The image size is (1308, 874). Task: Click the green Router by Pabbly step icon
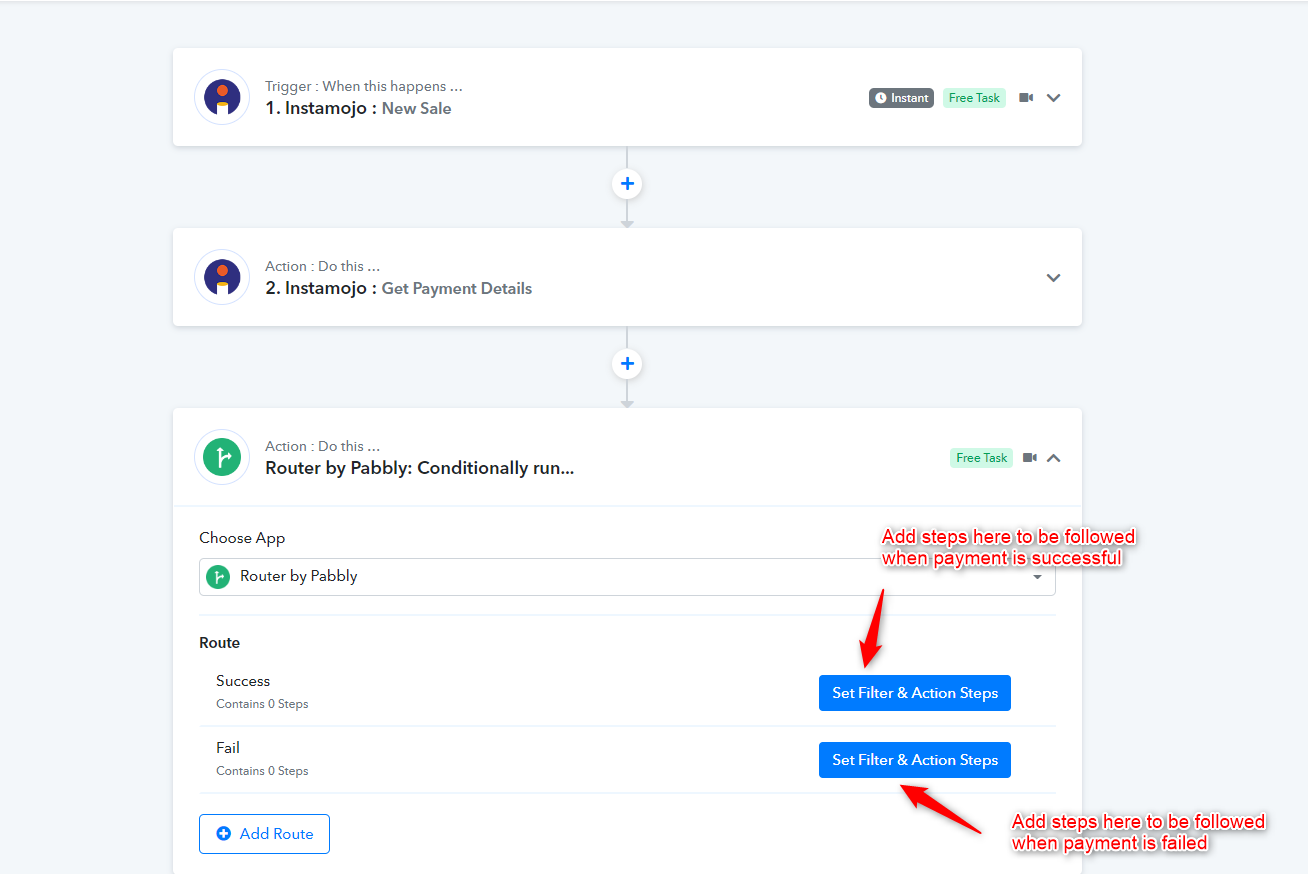pos(222,457)
